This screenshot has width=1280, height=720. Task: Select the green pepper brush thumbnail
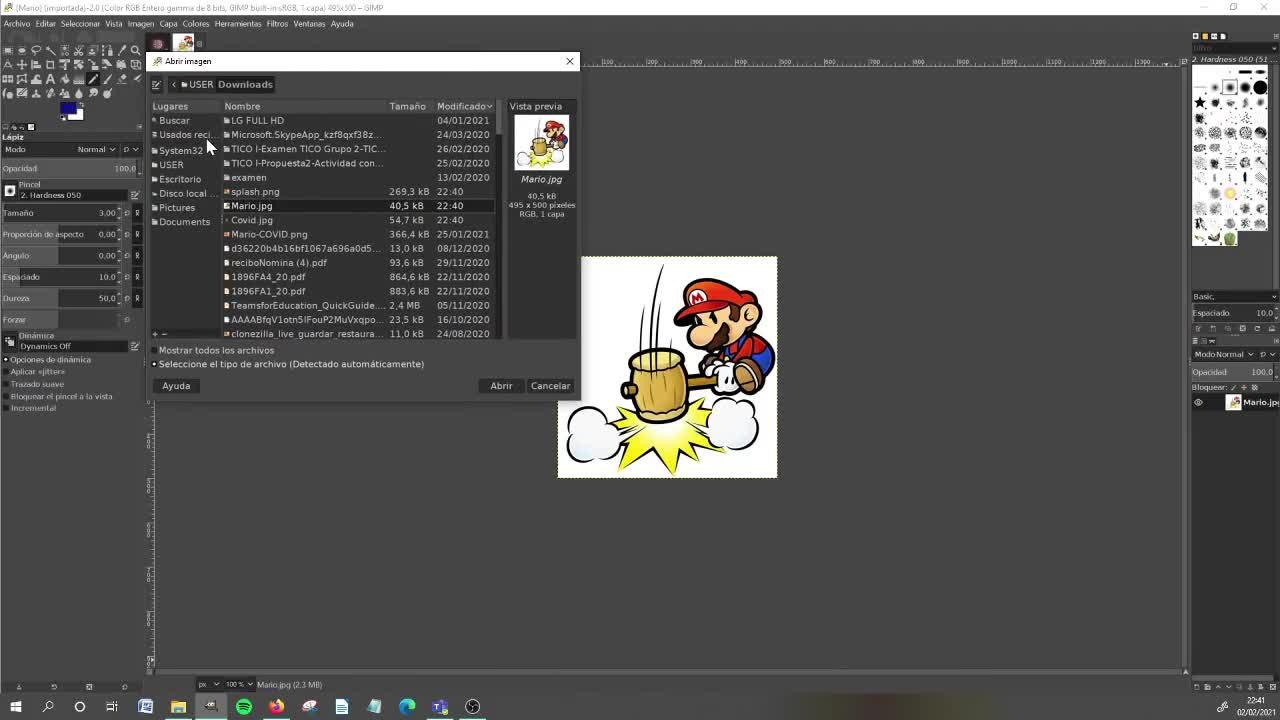click(1230, 238)
